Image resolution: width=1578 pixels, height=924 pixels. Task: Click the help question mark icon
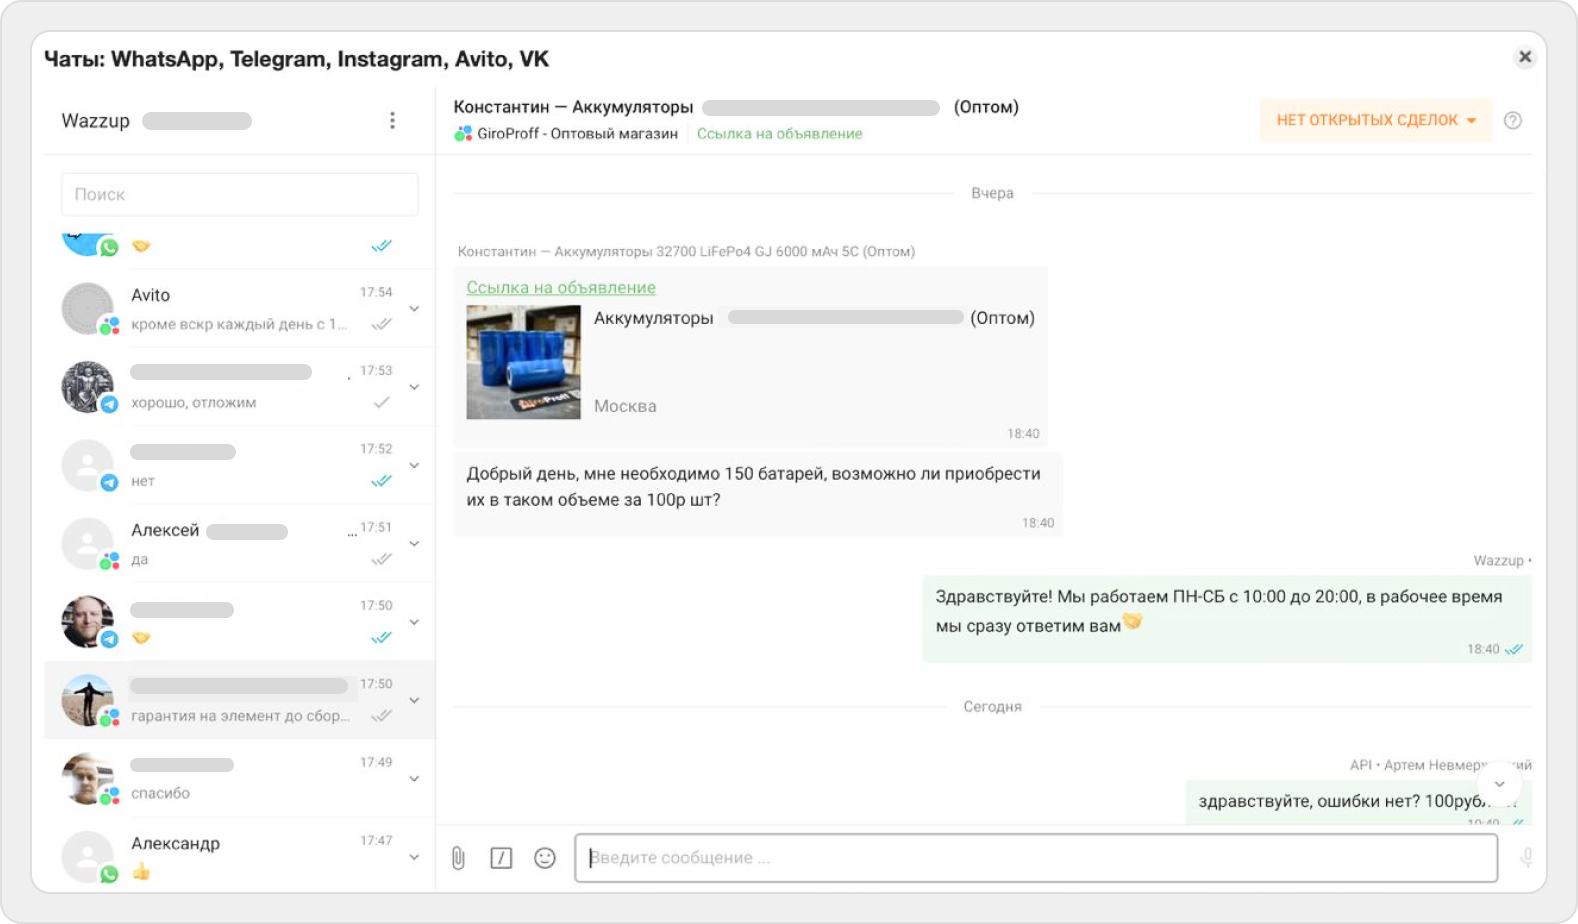point(1513,121)
